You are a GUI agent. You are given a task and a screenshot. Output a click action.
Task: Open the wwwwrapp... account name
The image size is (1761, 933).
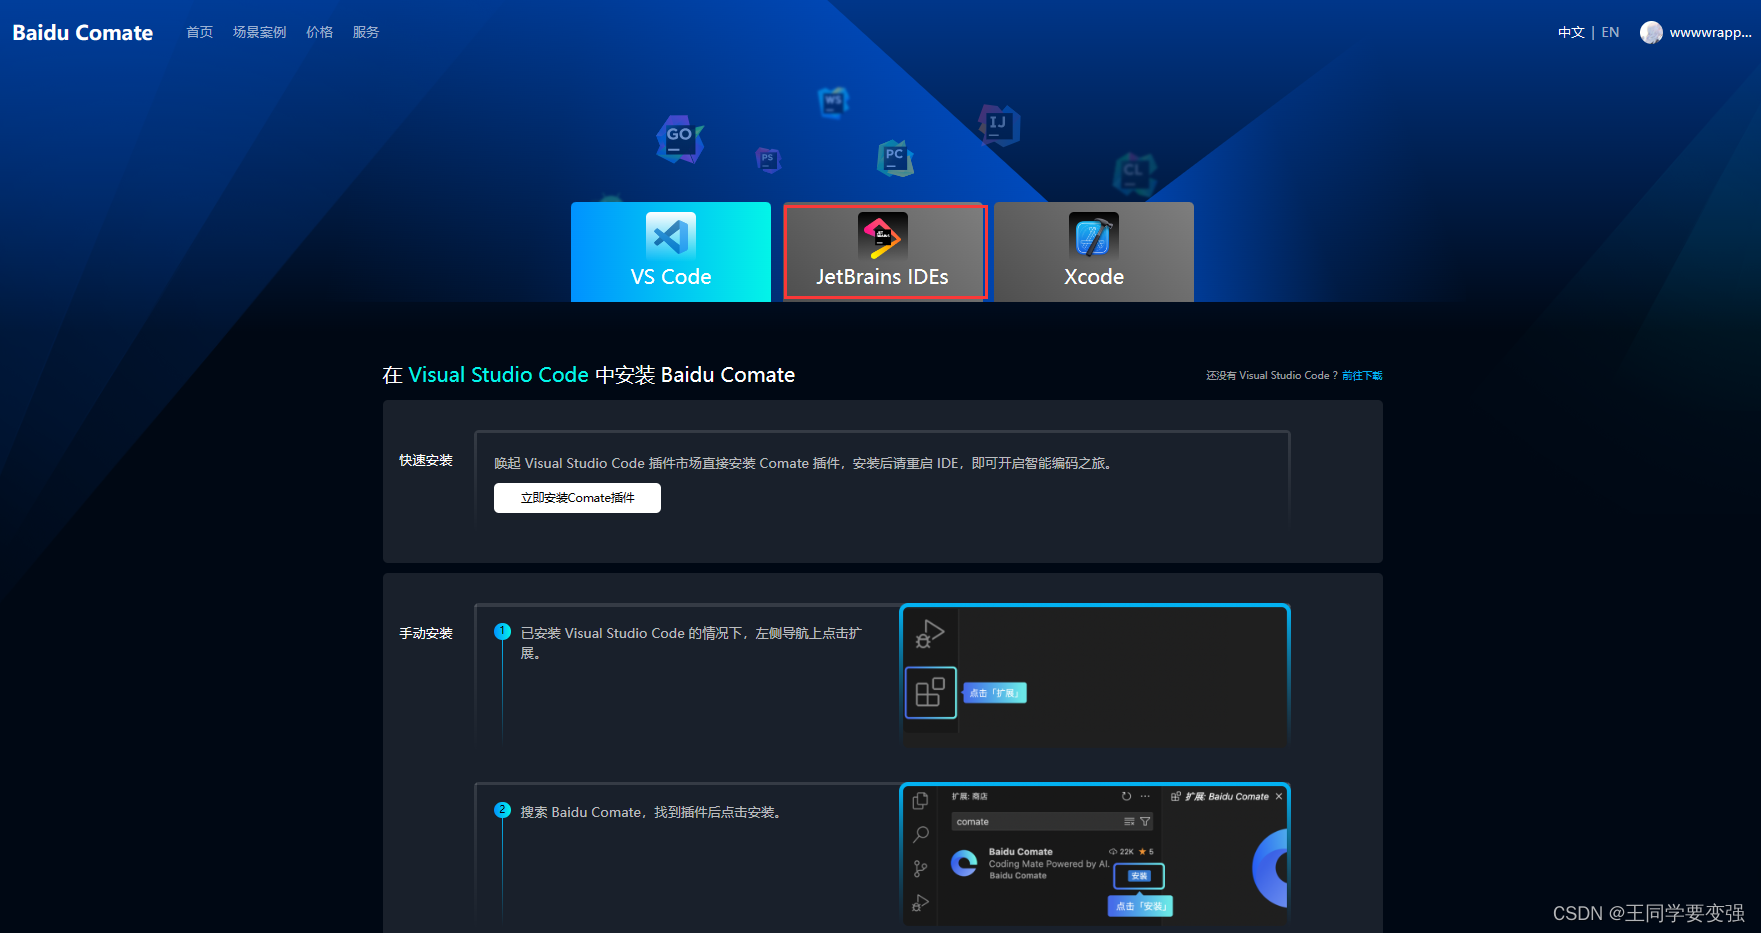[1710, 32]
